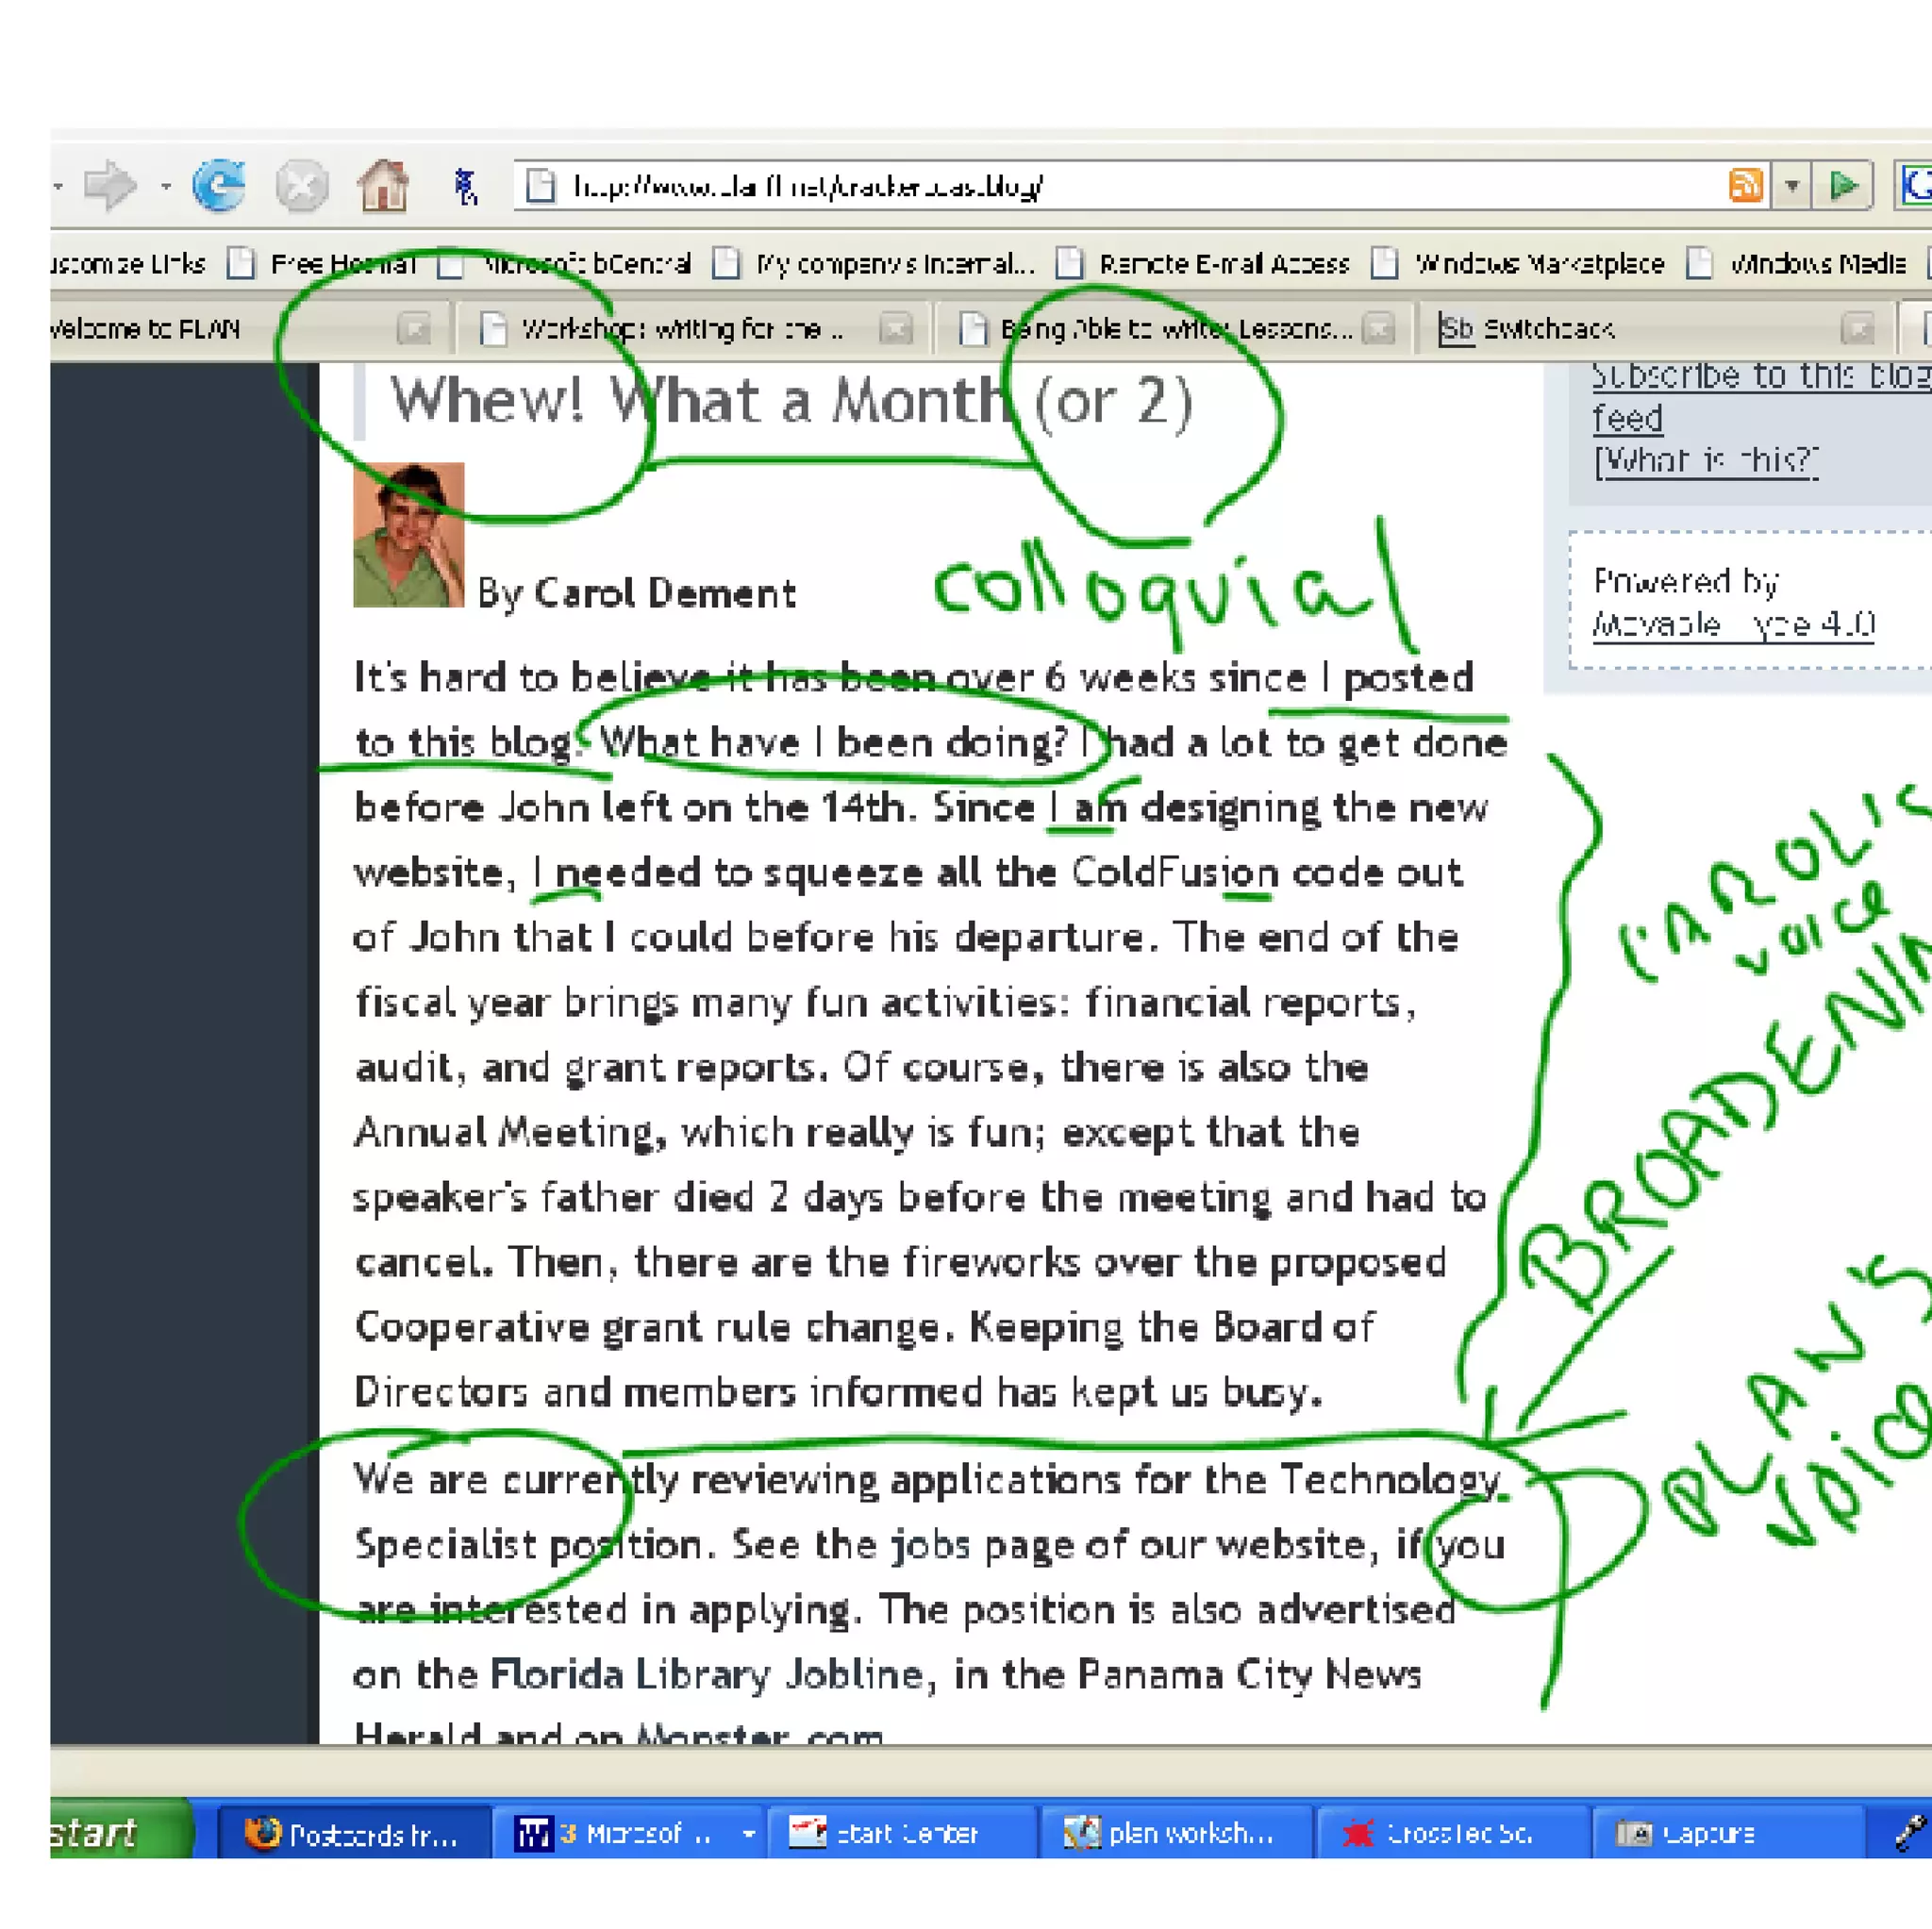Screen dimensions: 1932x1929
Task: Switch to Workshop: writing for the tab
Action: 680,329
